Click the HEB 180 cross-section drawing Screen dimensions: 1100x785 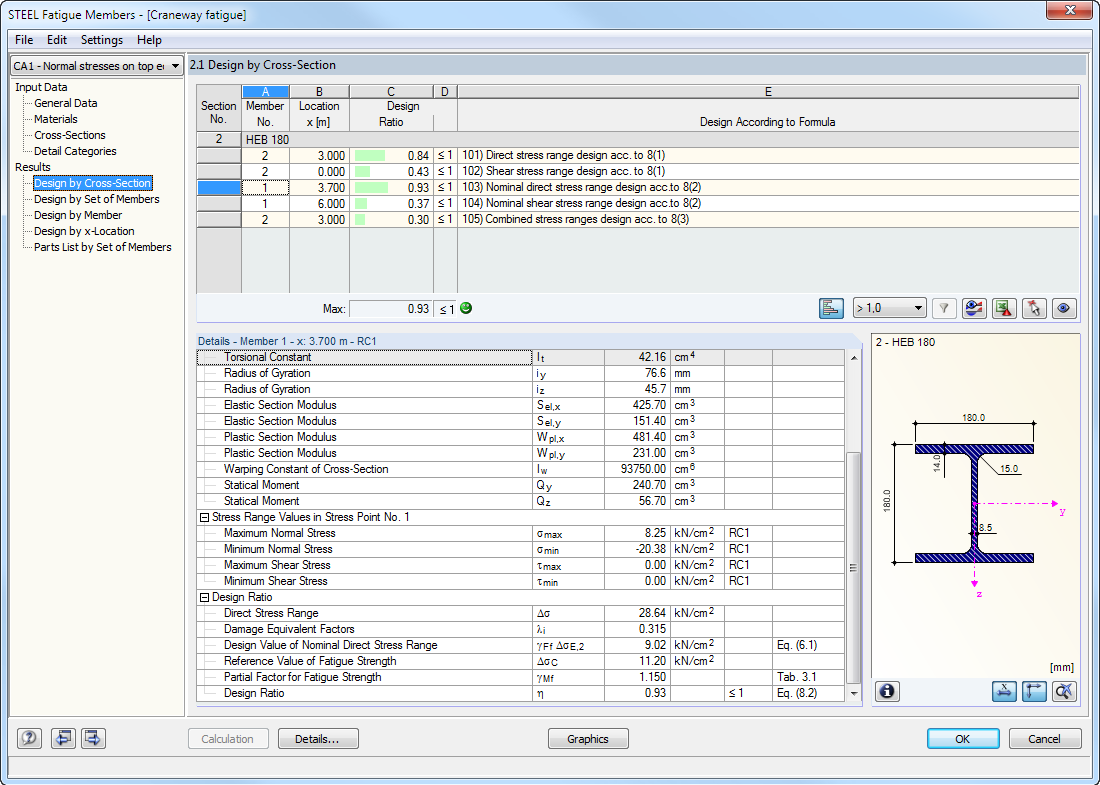tap(974, 504)
